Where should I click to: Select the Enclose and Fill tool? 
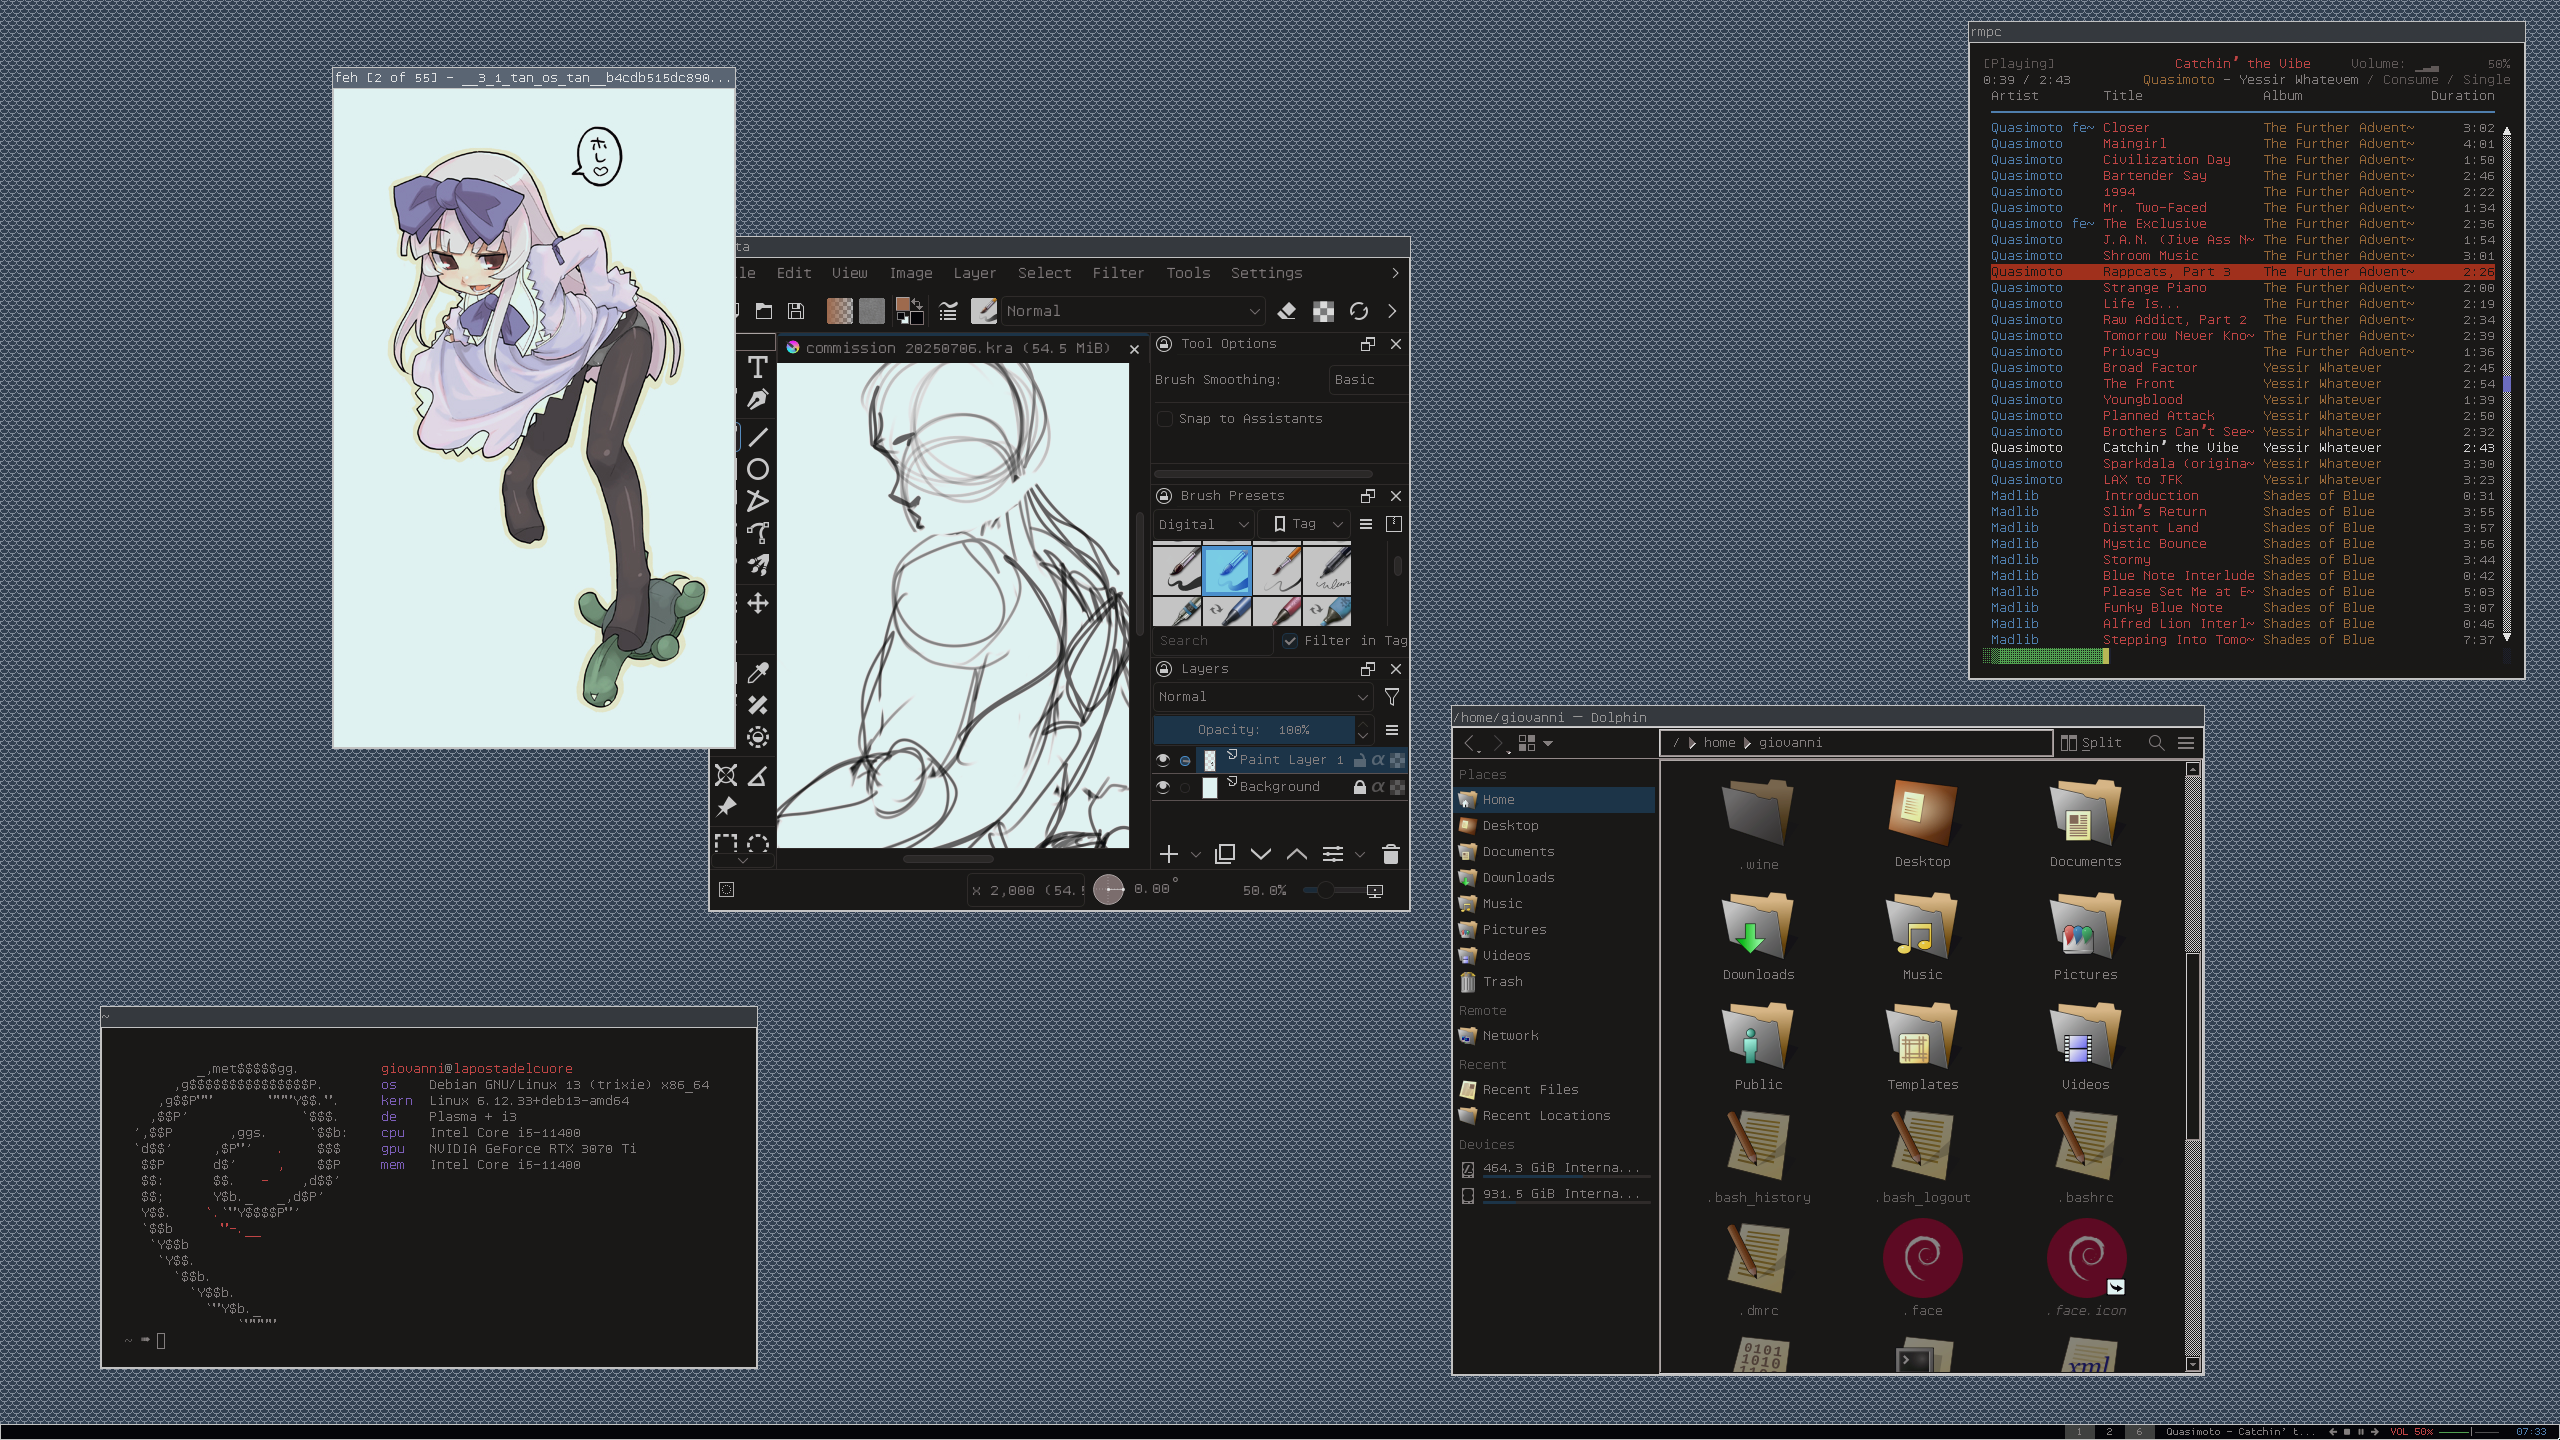[758, 738]
